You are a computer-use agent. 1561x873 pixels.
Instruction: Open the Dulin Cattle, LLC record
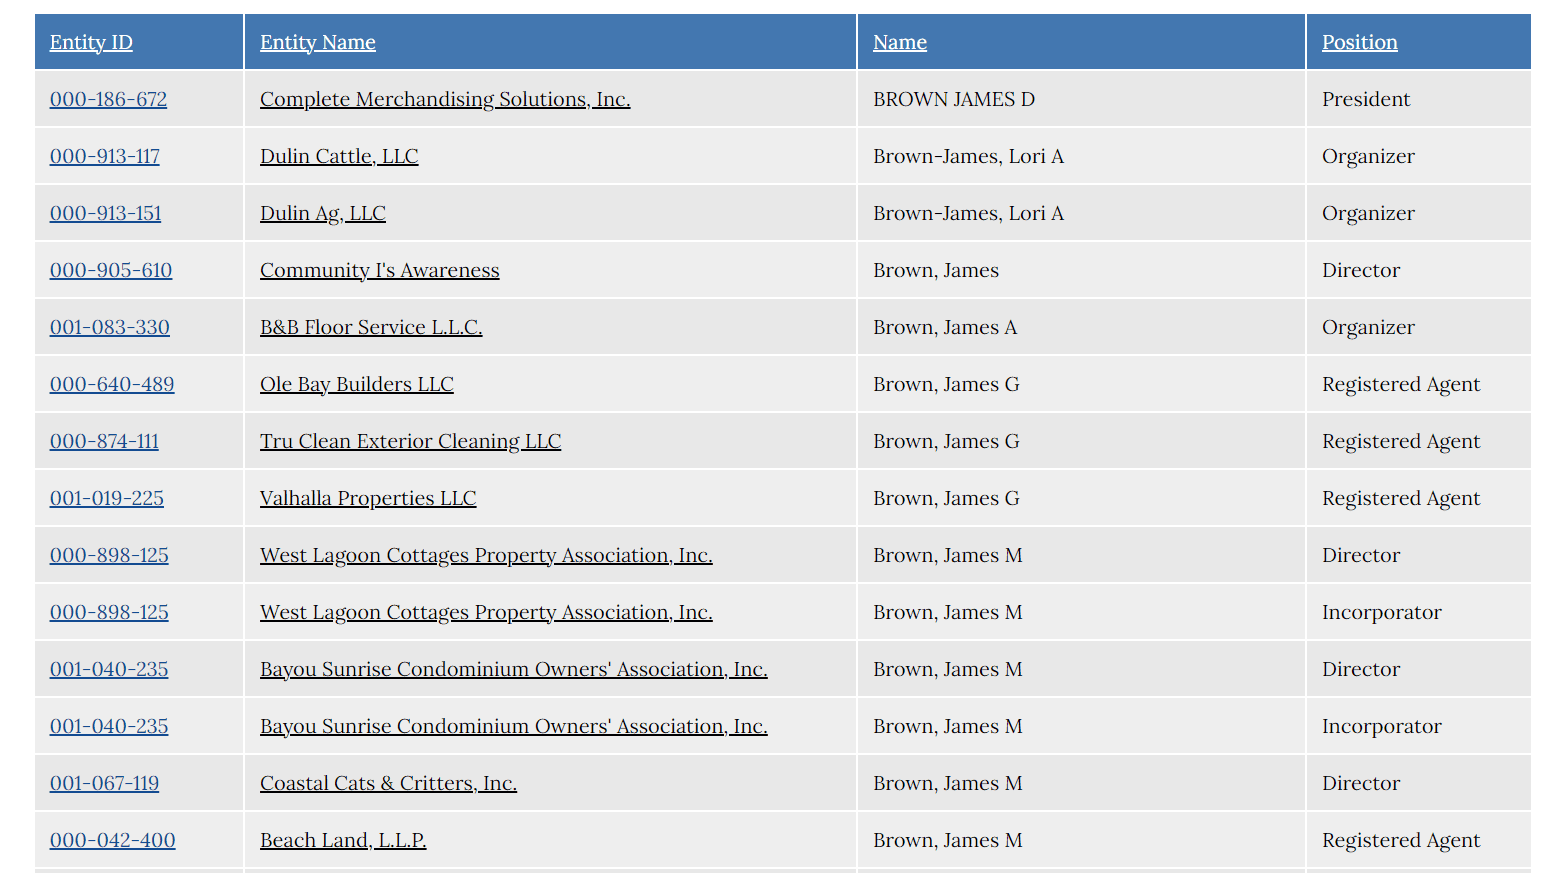pyautogui.click(x=339, y=156)
